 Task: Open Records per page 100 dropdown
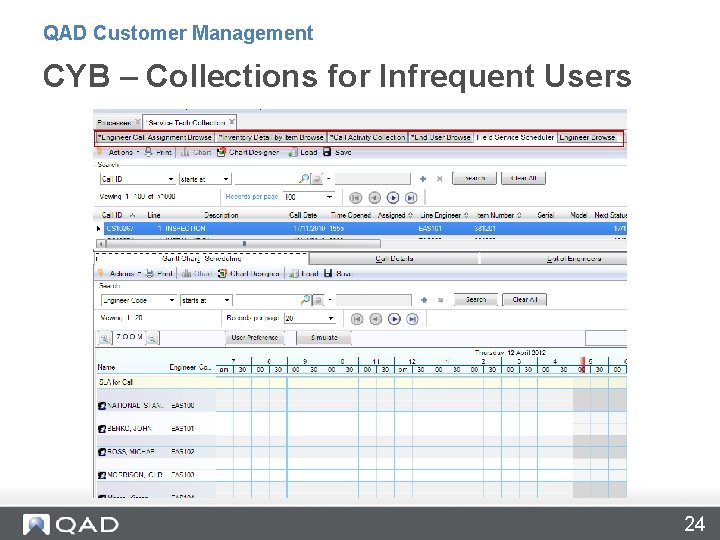click(329, 197)
